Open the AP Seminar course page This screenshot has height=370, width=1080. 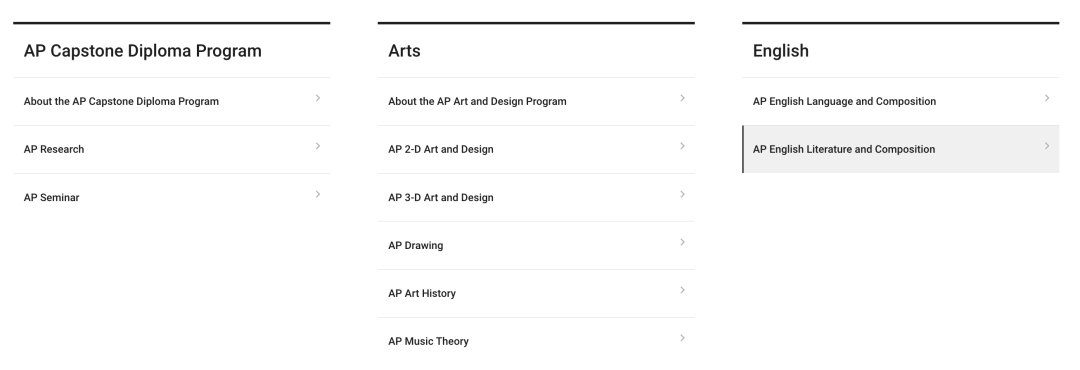pyautogui.click(x=52, y=198)
